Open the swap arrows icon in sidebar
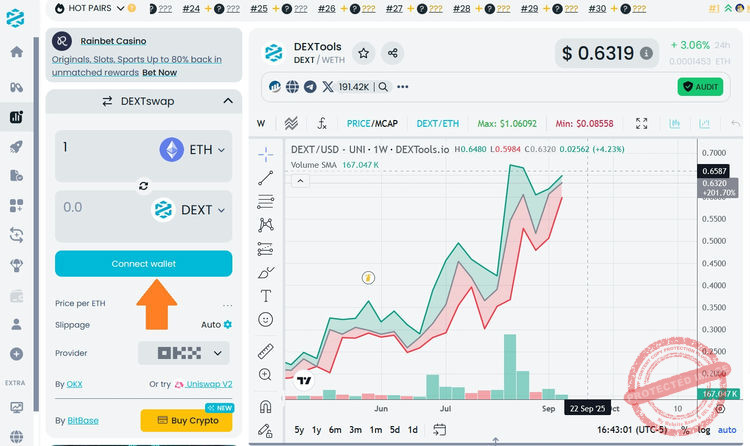This screenshot has width=750, height=446. point(16,235)
